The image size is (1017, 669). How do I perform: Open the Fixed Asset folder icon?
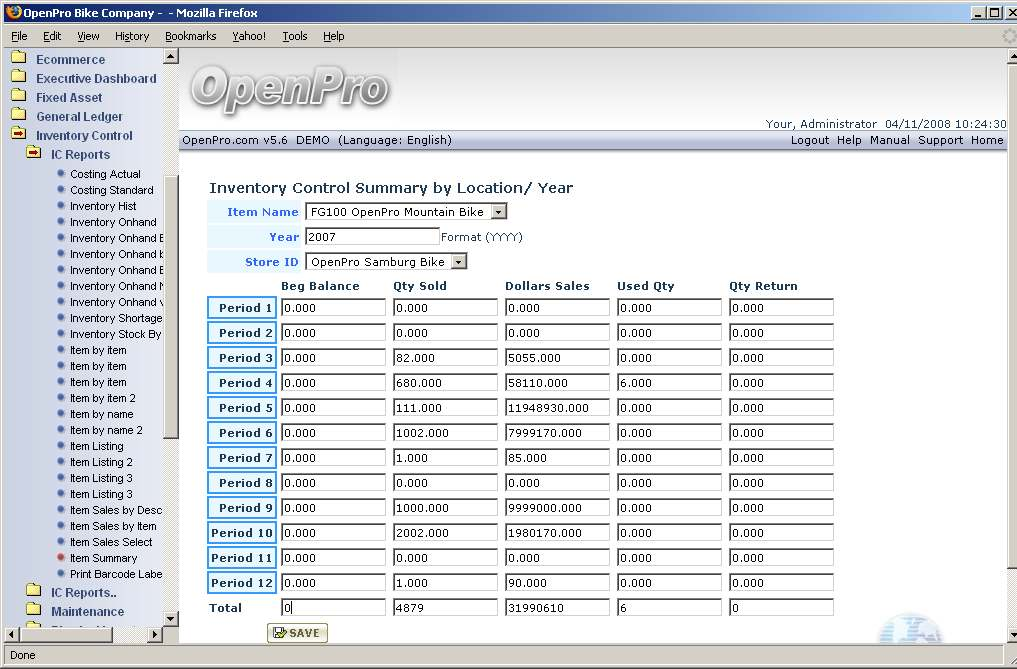click(18, 97)
